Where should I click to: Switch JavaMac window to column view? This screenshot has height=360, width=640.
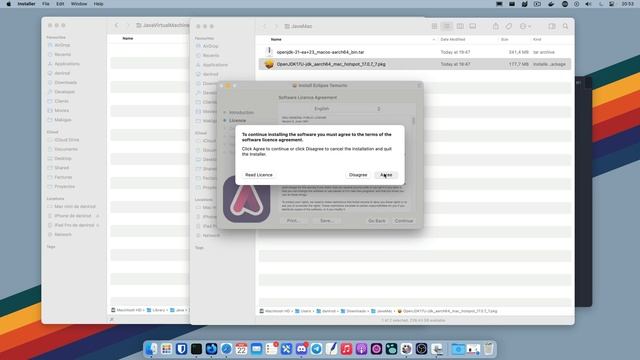[460, 26]
